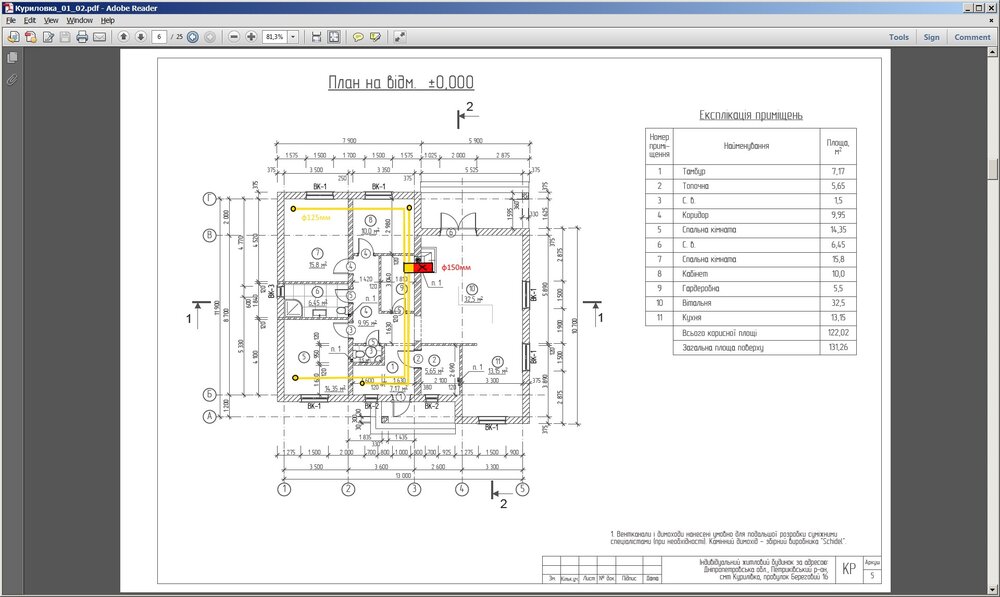Click the email attachment icon
Image resolution: width=1000 pixels, height=597 pixels.
tap(99, 36)
